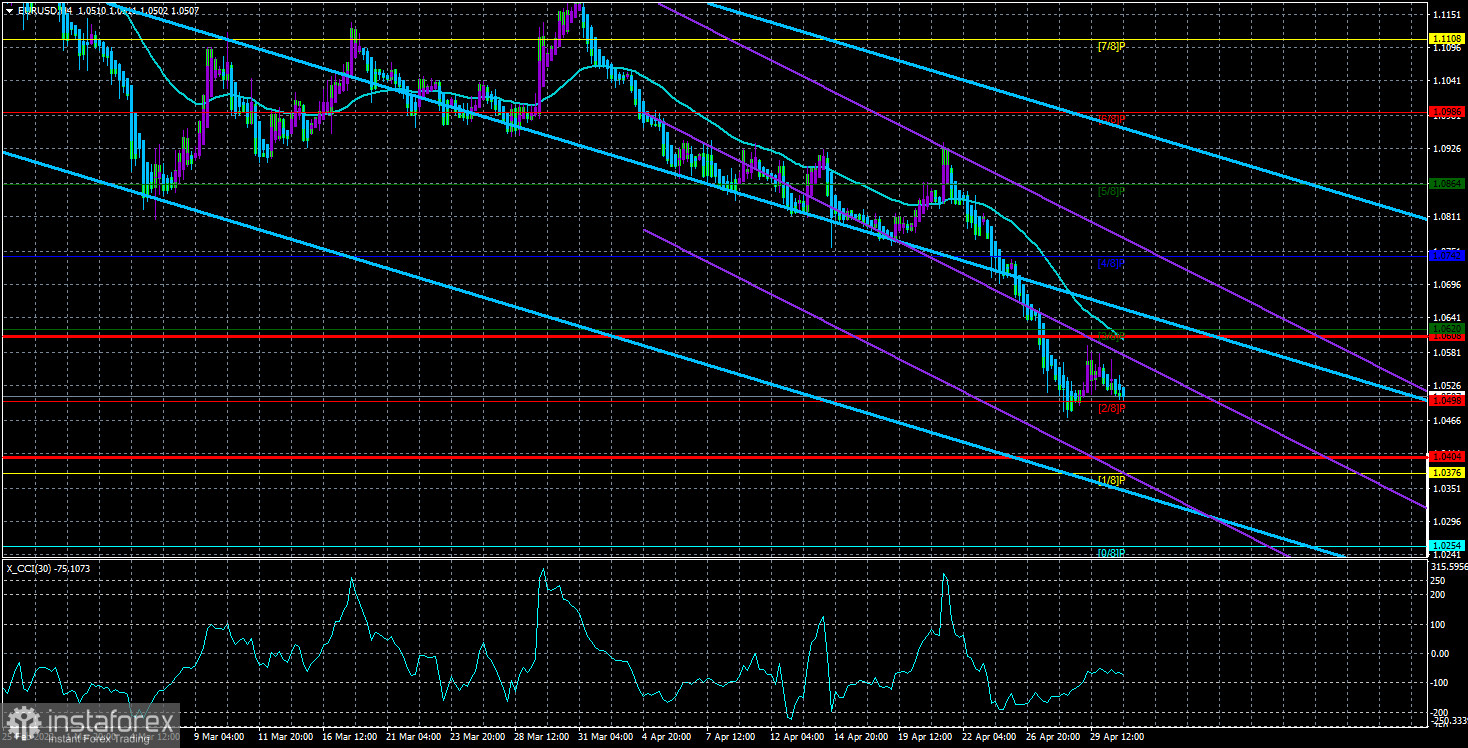The height and width of the screenshot is (748, 1468).
Task: Click the [1/8]P Murray level label
Action: coord(1111,481)
